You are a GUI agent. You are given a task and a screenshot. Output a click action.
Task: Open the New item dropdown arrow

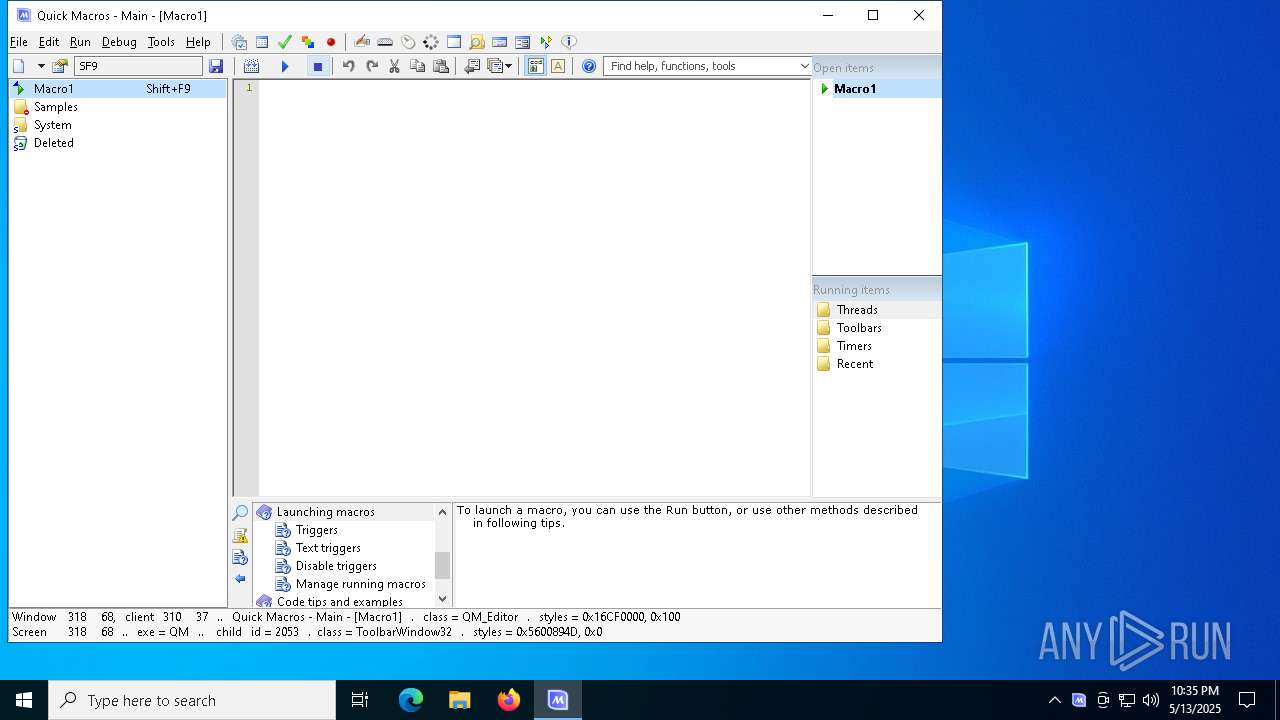pyautogui.click(x=41, y=66)
